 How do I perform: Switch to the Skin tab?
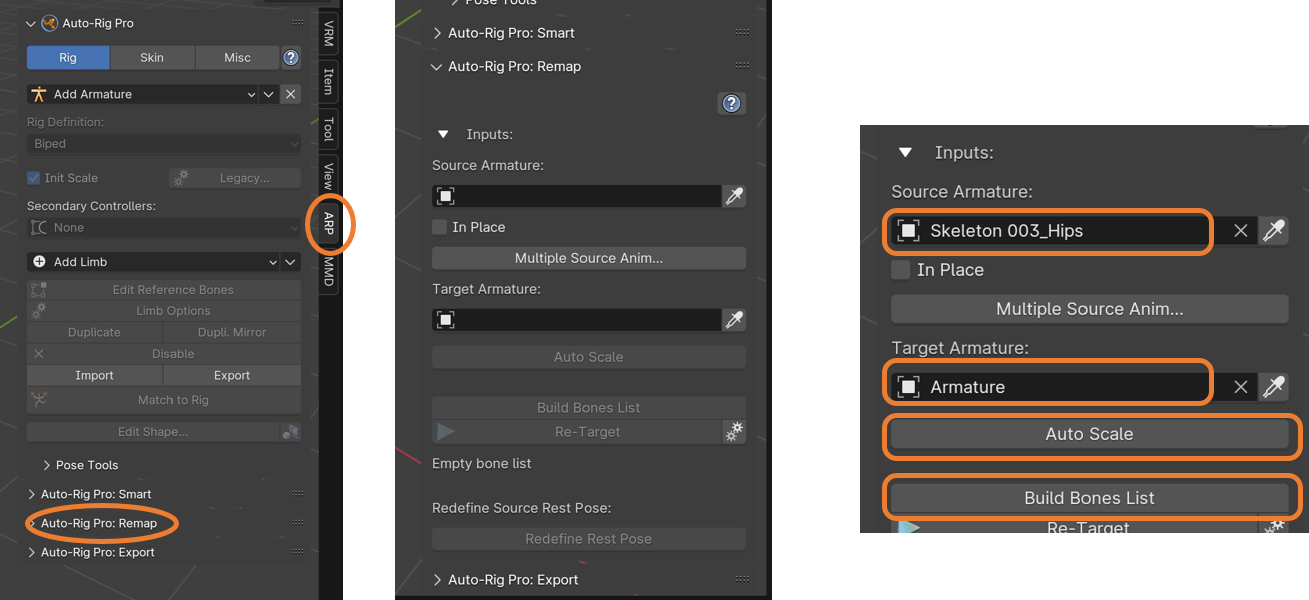point(152,57)
